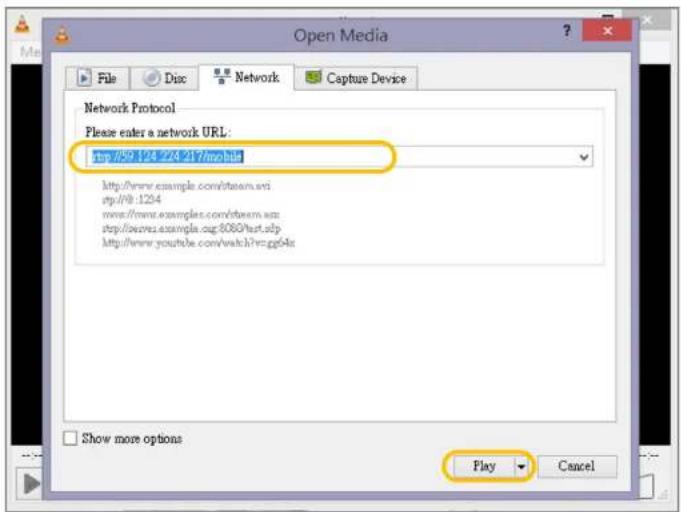
Task: Click the rtp://@:1234 example text
Action: coord(132,200)
